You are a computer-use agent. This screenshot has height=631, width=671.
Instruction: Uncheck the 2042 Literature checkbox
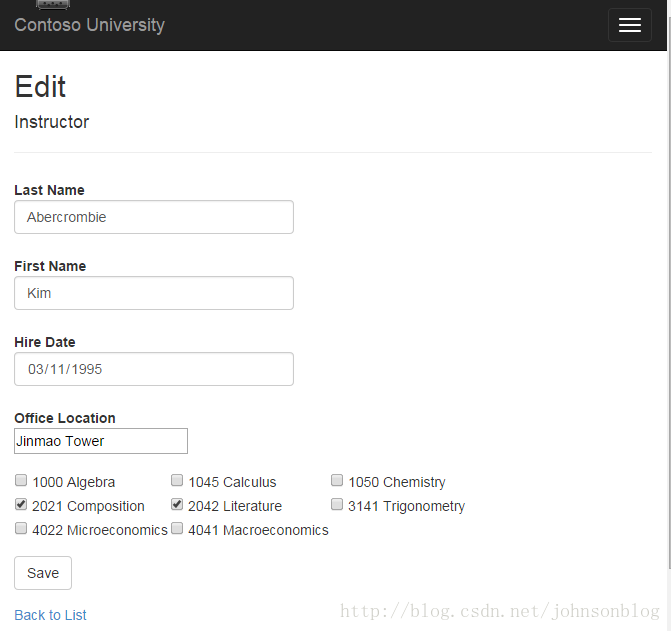click(x=177, y=504)
